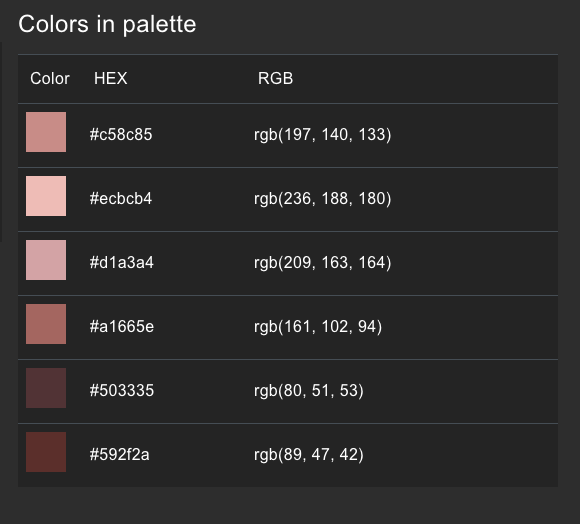The height and width of the screenshot is (524, 580).
Task: Choose the #a1665e swatch square
Action: [46, 324]
